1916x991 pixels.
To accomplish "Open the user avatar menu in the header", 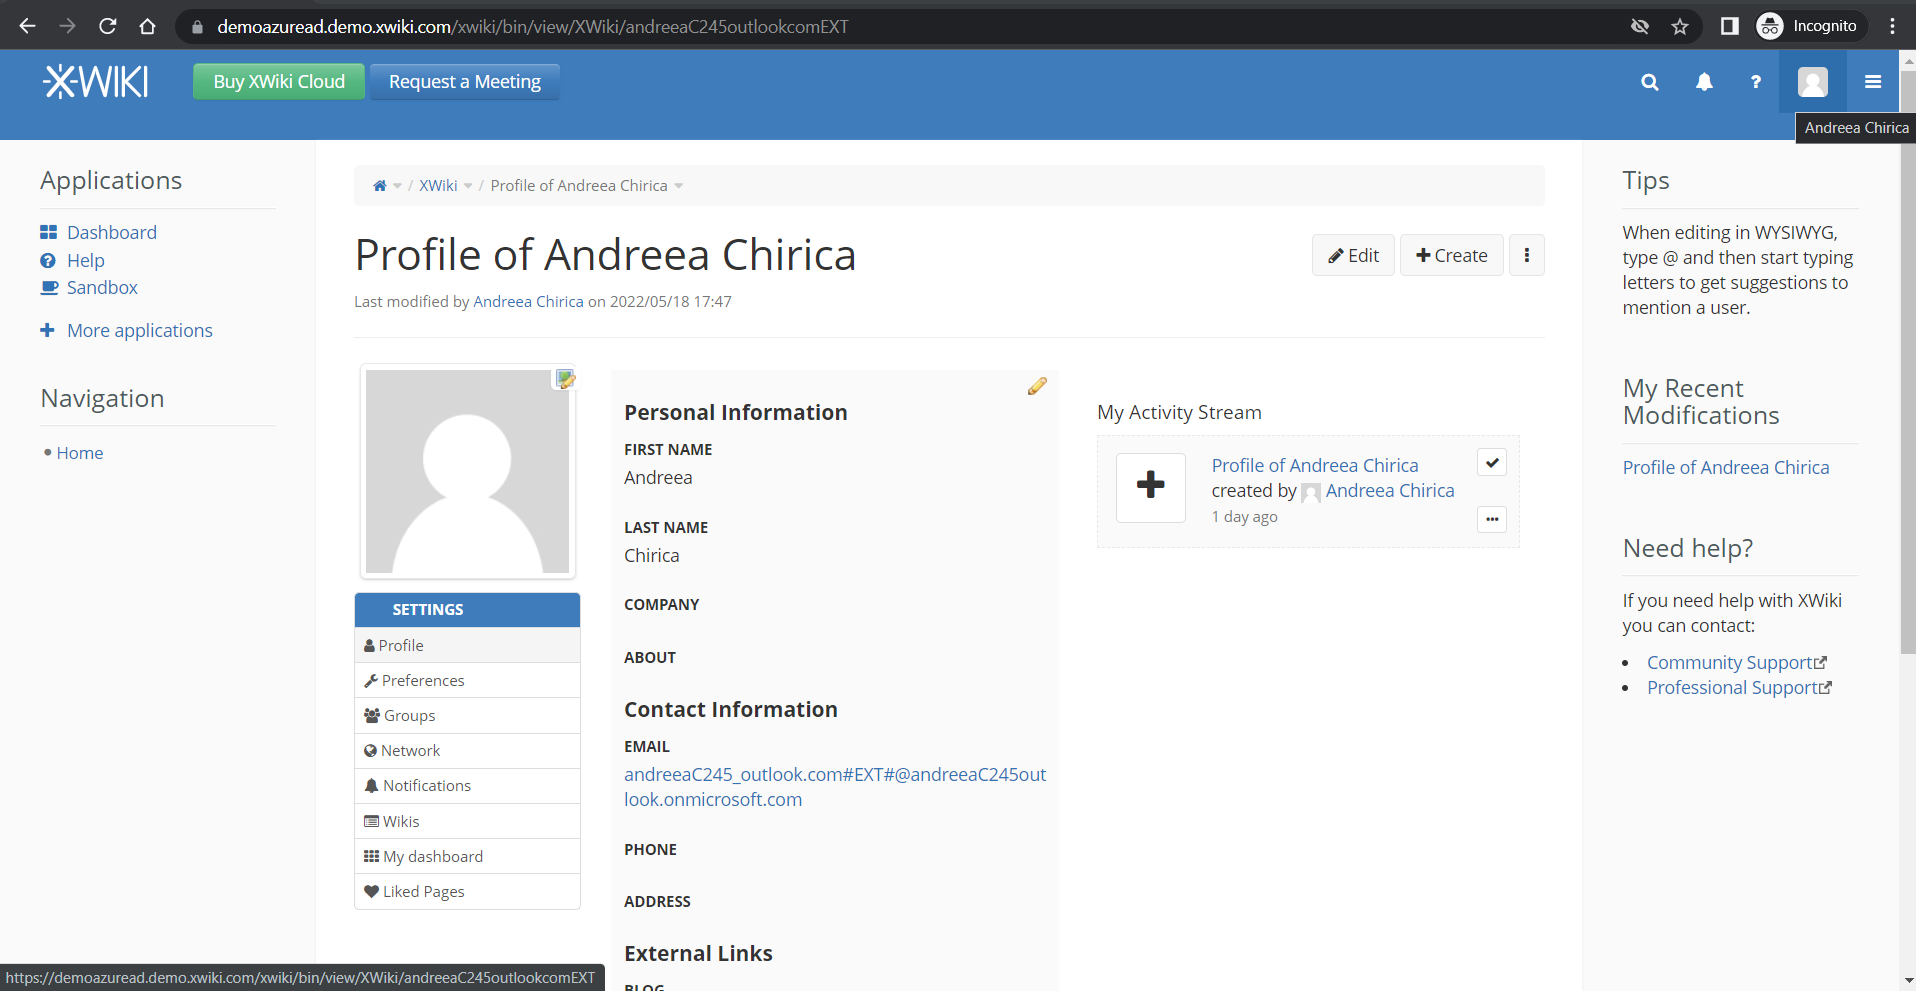I will 1813,82.
